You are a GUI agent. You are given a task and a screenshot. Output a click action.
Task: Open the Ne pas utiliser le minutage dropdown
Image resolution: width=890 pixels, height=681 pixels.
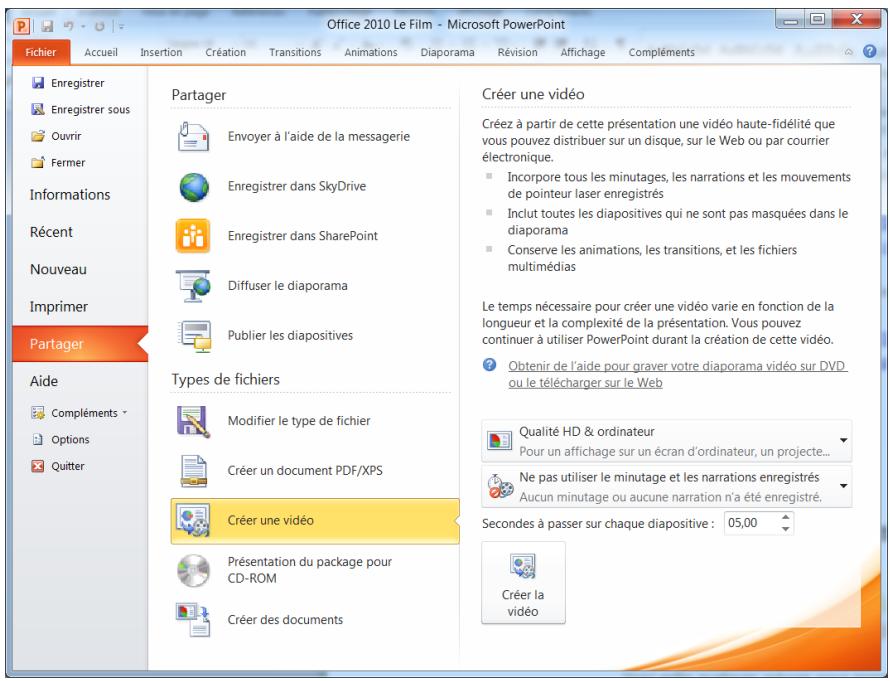(666, 486)
